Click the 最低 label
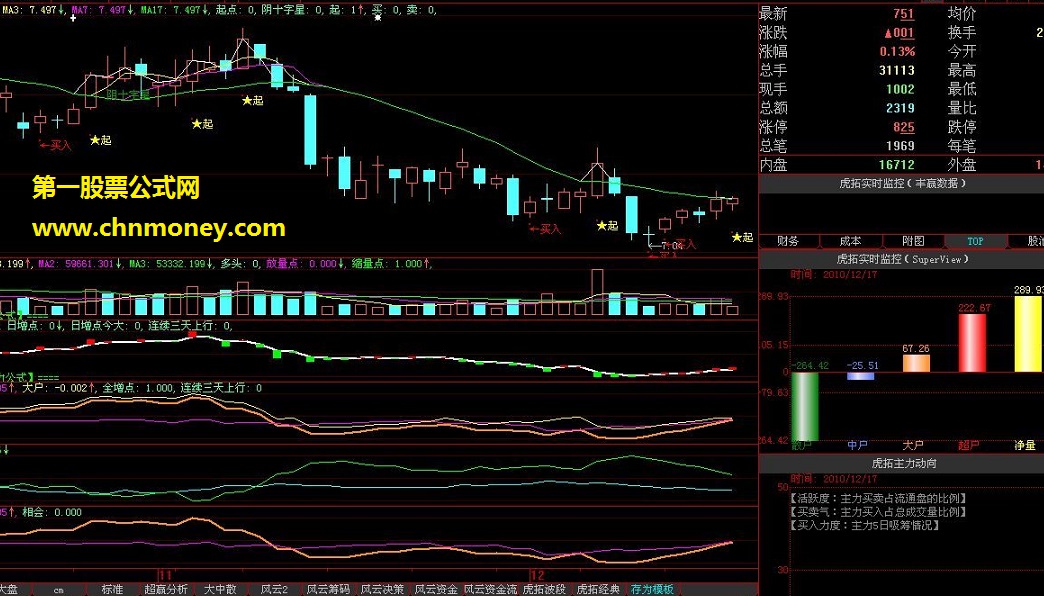The image size is (1044, 596). tap(961, 89)
